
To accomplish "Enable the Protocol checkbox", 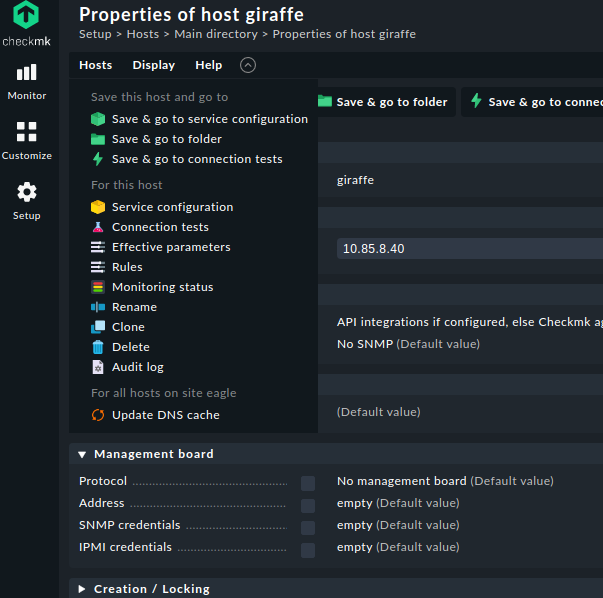I will tap(308, 483).
